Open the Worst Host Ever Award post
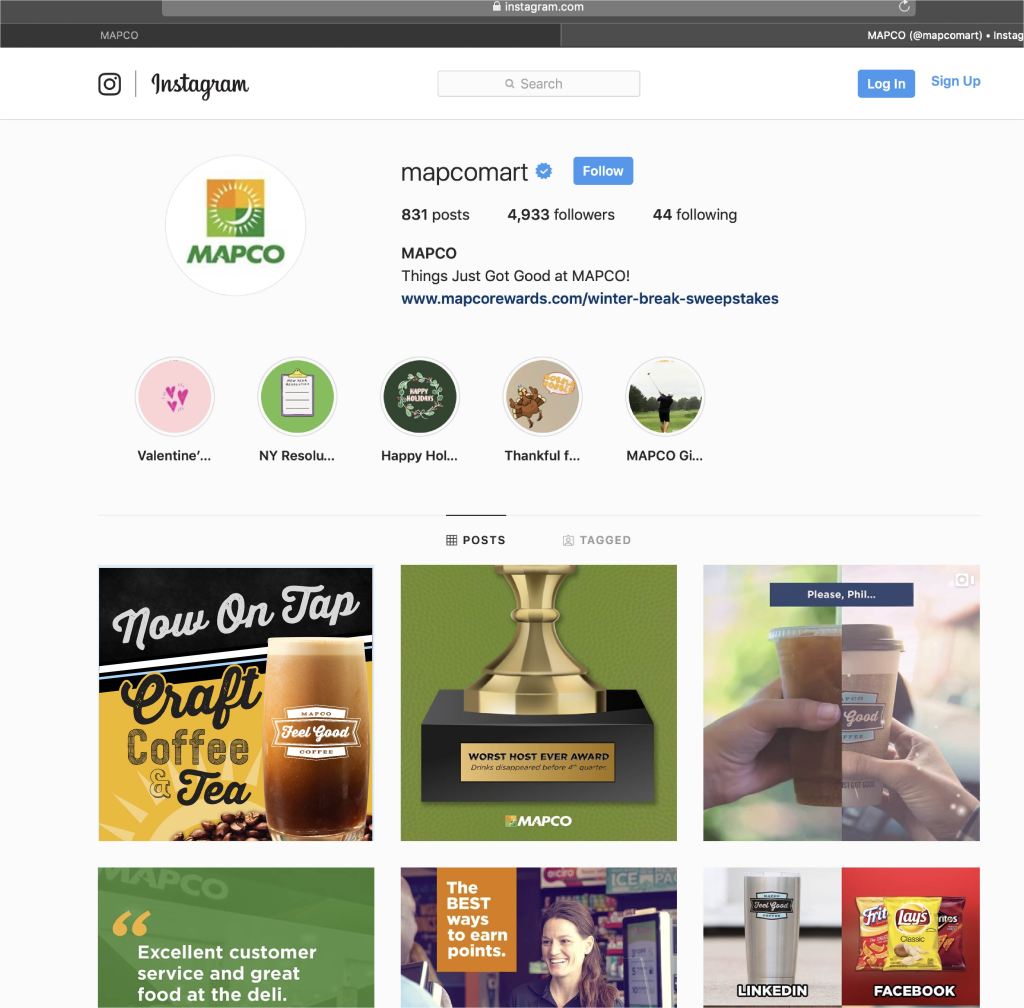1024x1008 pixels. tap(539, 703)
